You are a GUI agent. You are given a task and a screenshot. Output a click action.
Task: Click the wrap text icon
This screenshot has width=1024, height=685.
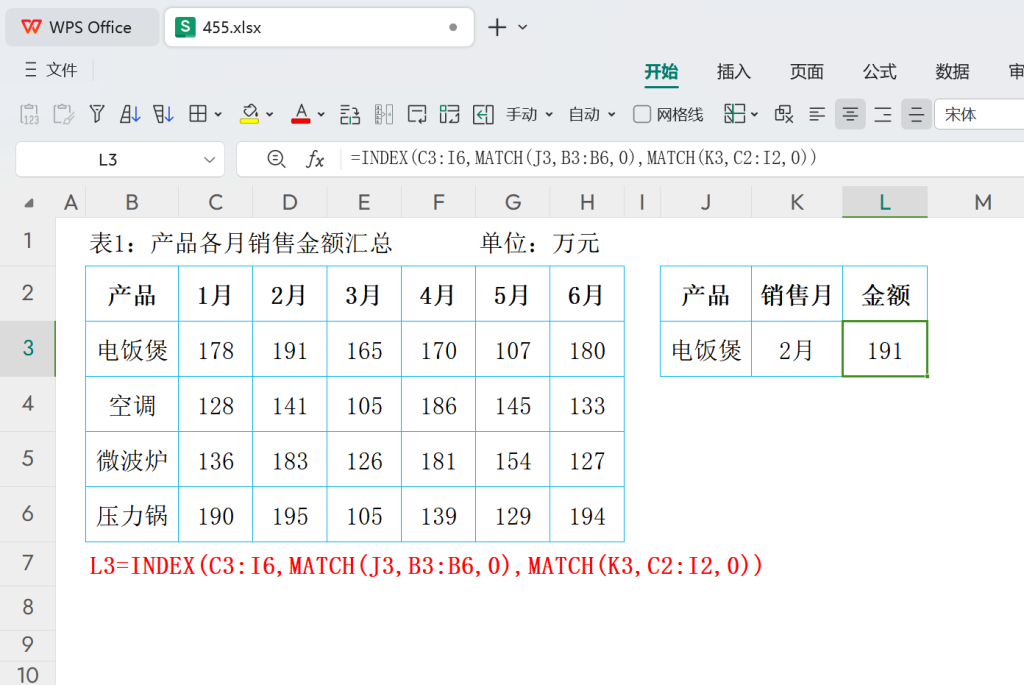point(417,114)
